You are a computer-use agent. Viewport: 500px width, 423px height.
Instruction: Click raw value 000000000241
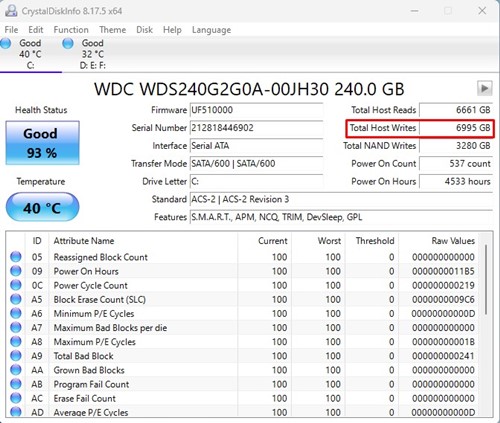pyautogui.click(x=443, y=356)
